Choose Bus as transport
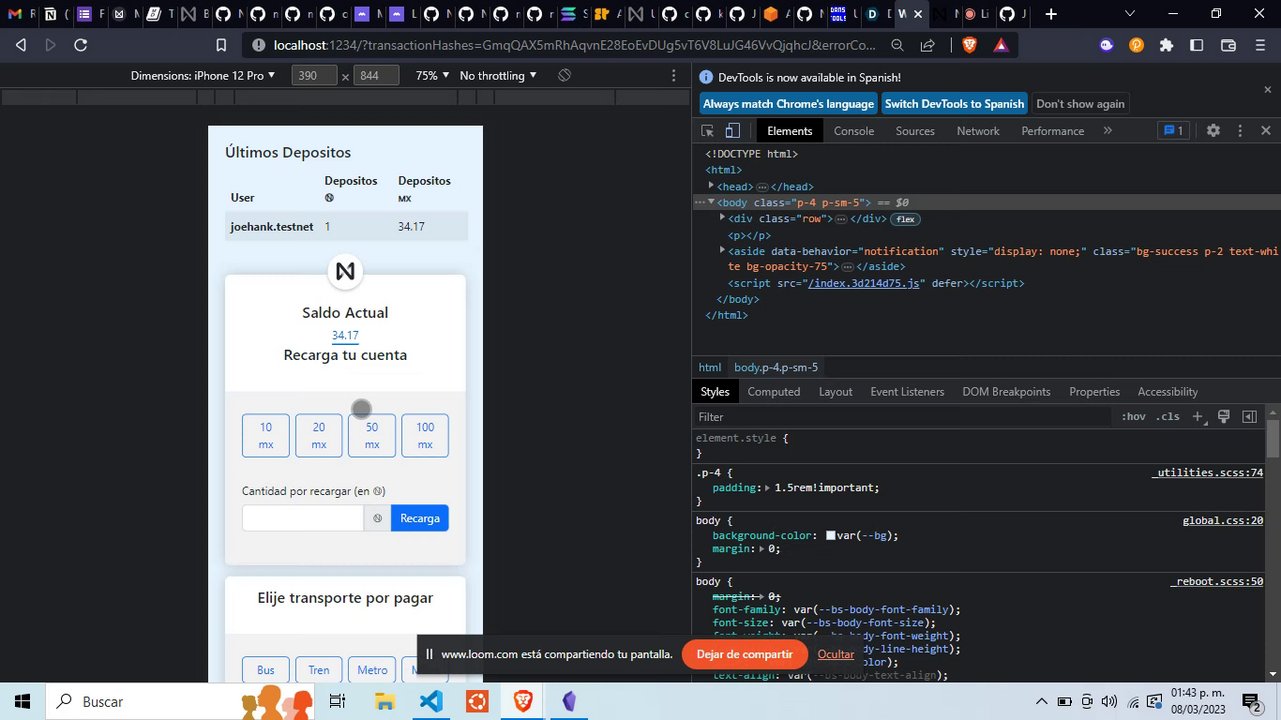1281x720 pixels. 266,670
